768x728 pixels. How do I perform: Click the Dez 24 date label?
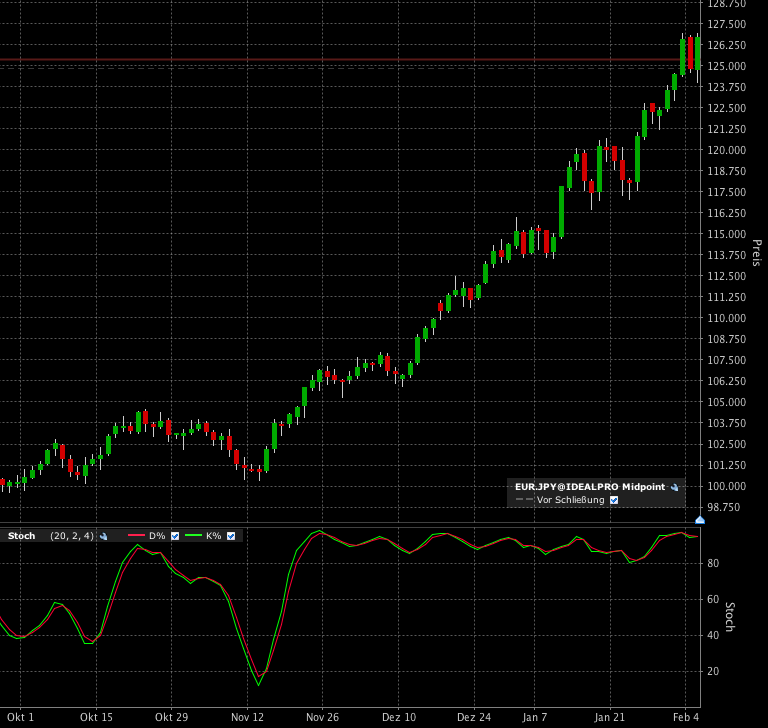(474, 717)
